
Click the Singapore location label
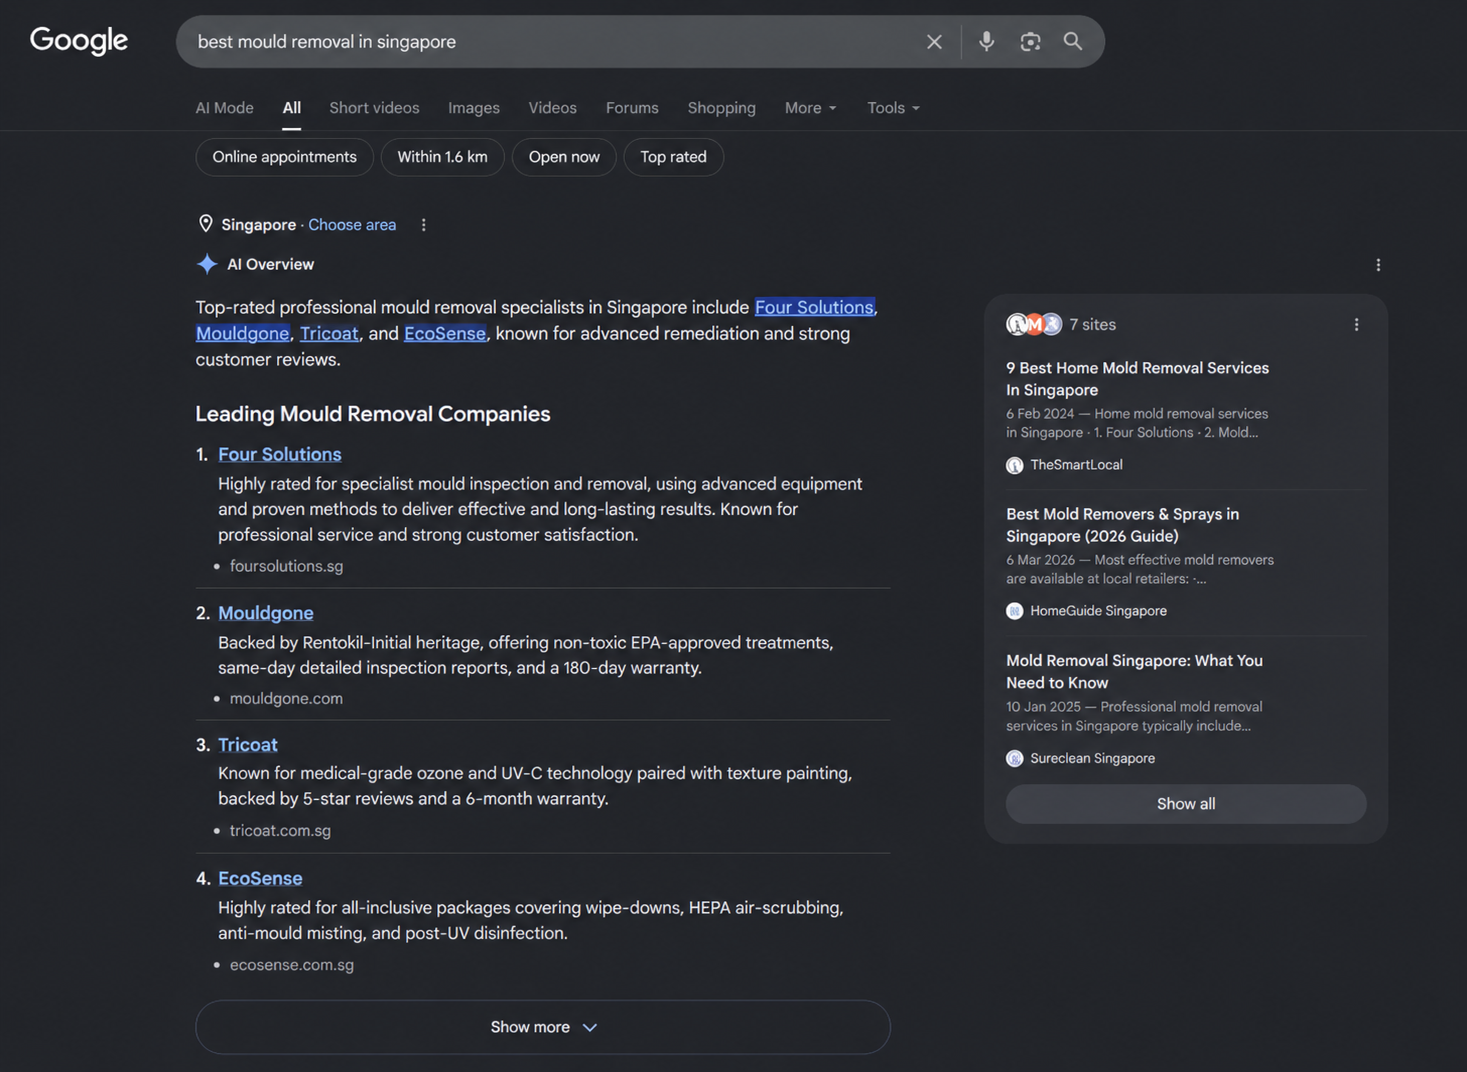tap(258, 225)
